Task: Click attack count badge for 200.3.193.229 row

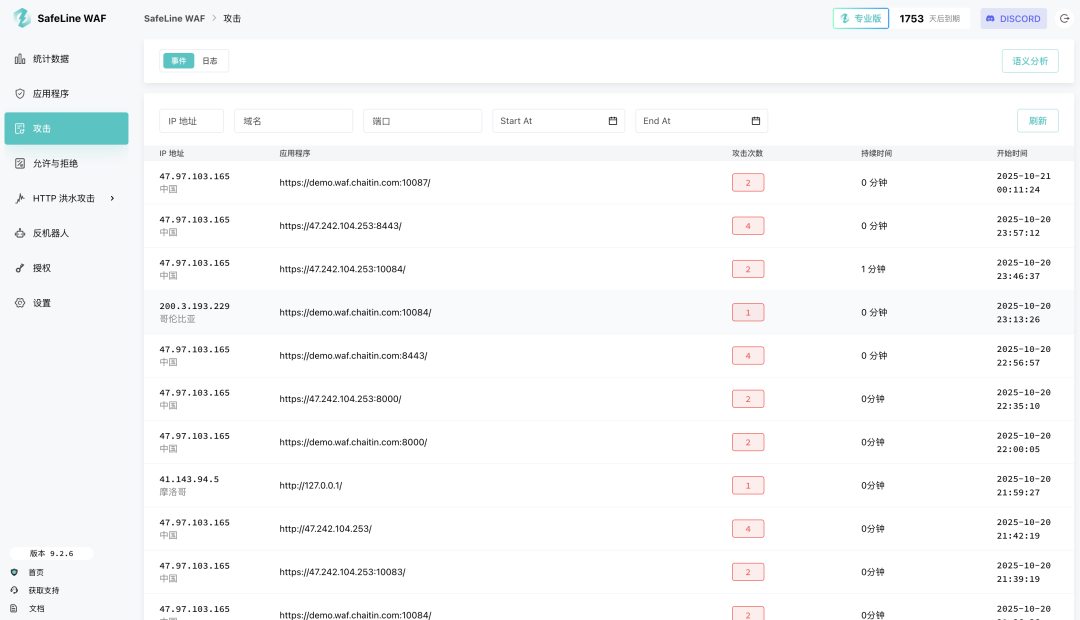Action: (748, 313)
